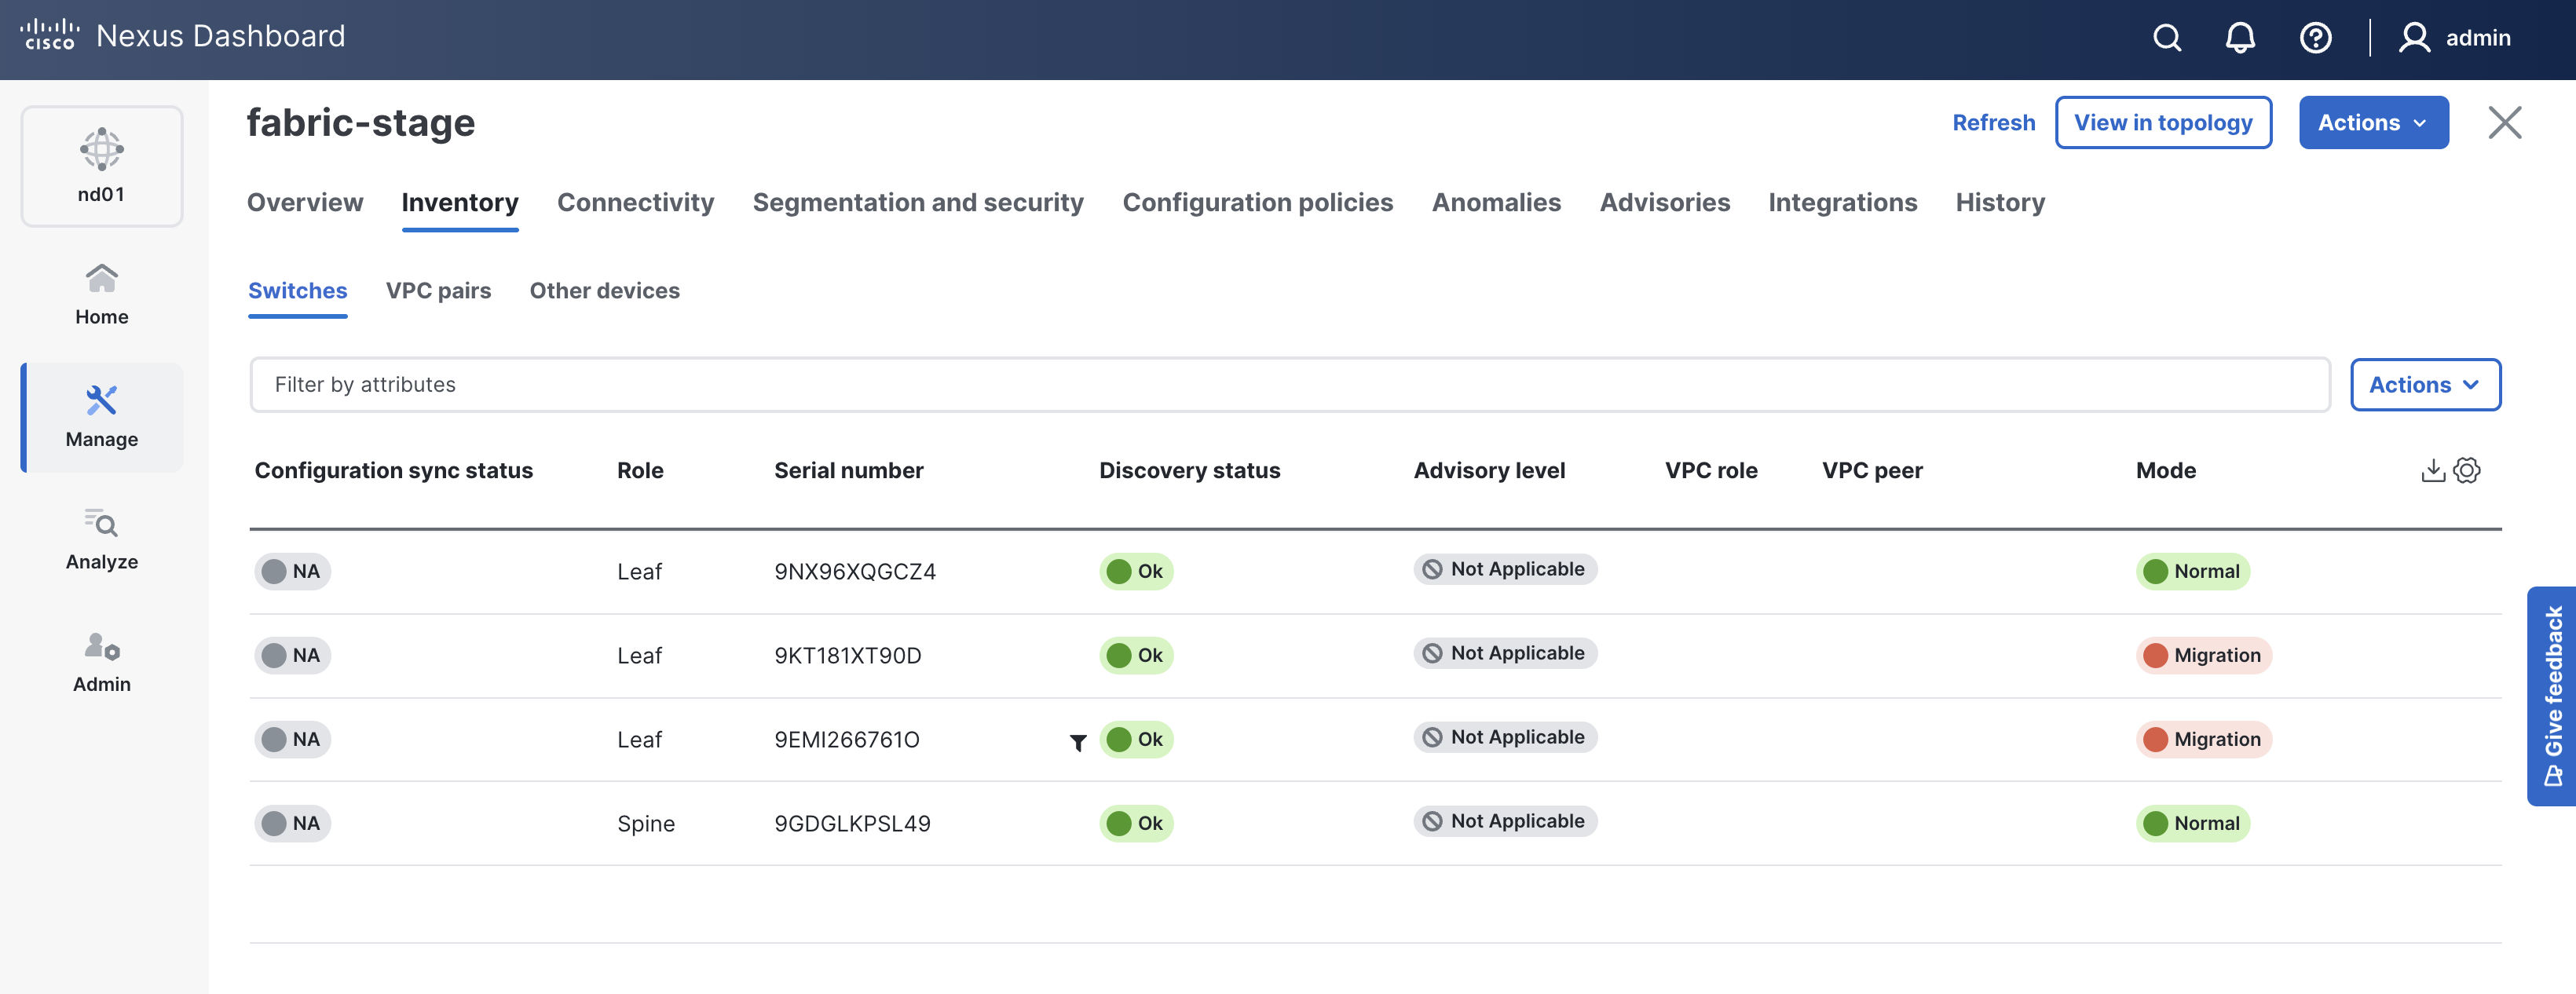Open the admin user profile icon
The height and width of the screenshot is (994, 2576).
(2414, 38)
